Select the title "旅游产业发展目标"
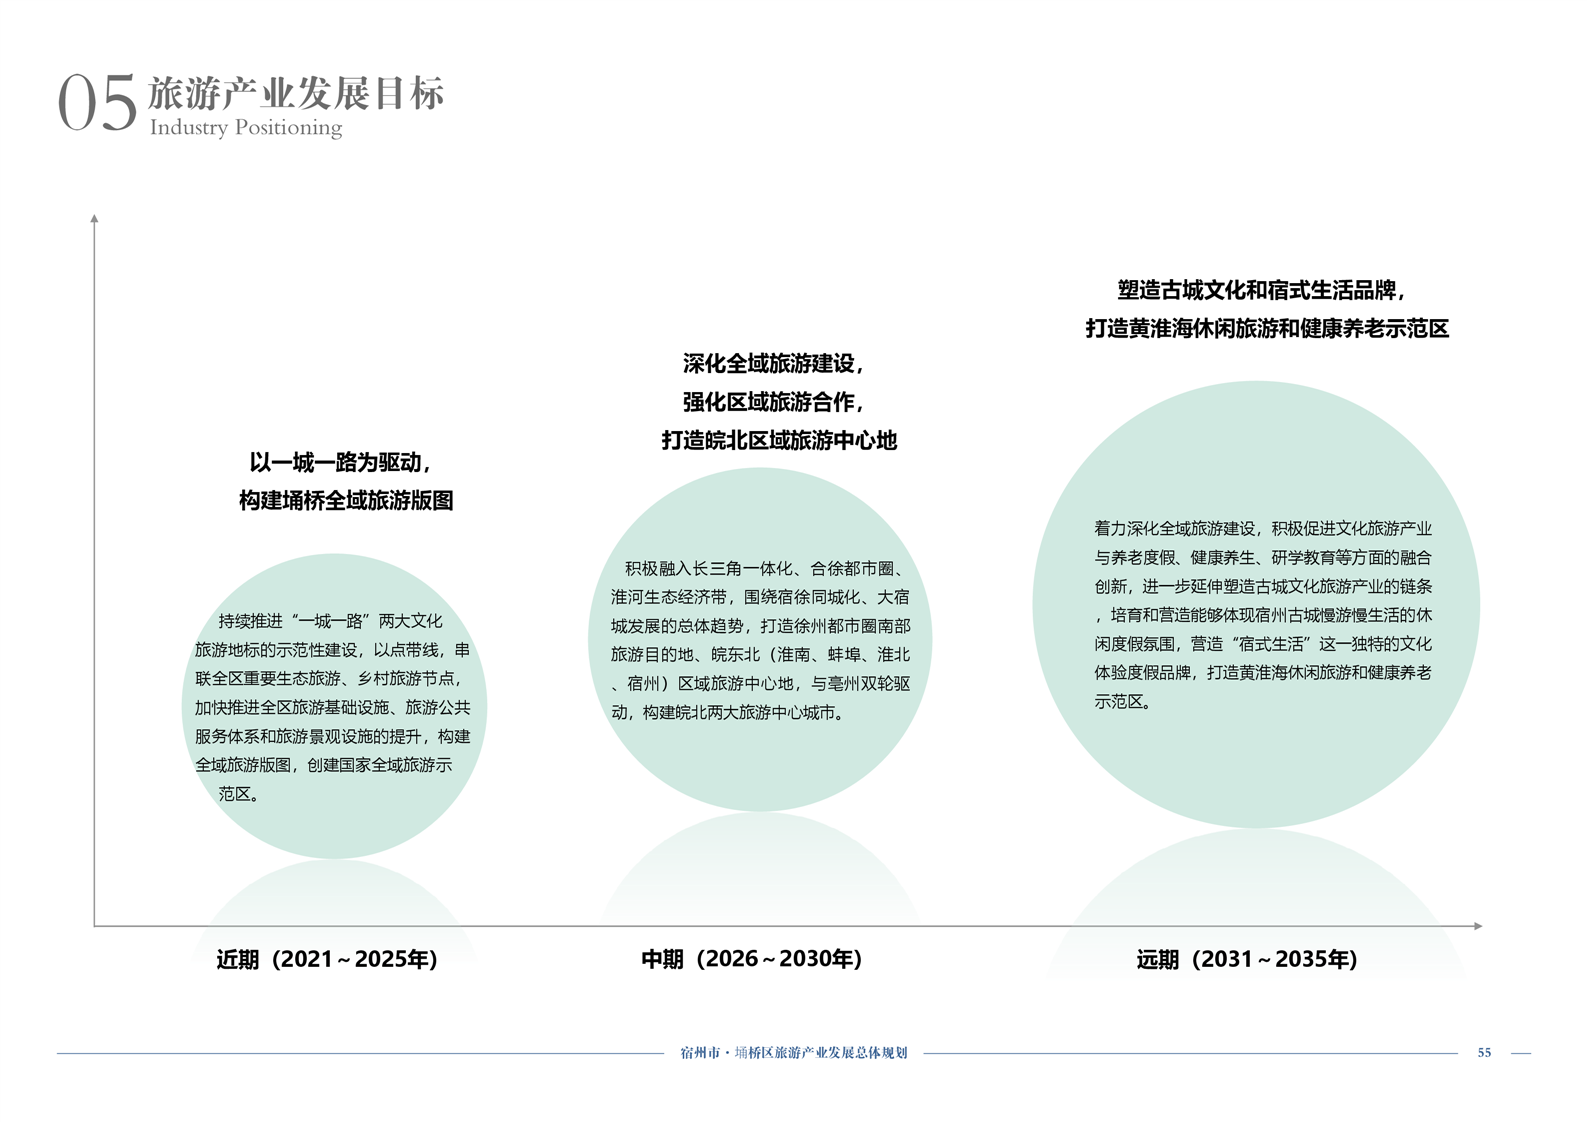Image resolution: width=1587 pixels, height=1122 pixels. pyautogui.click(x=296, y=93)
